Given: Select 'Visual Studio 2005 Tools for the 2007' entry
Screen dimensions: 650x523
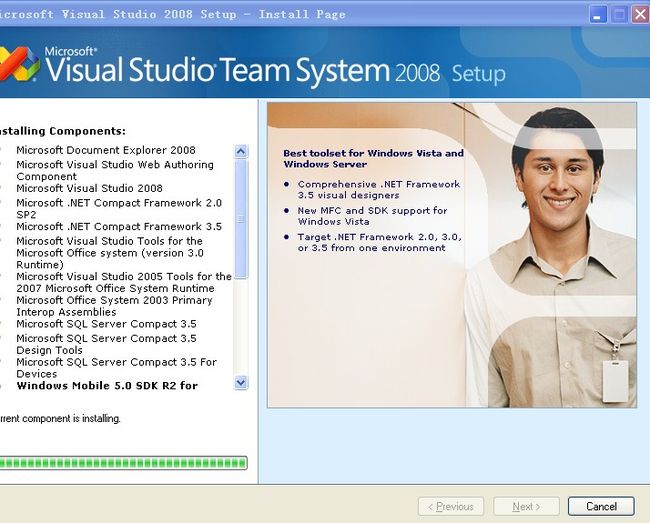Looking at the screenshot, I should [x=124, y=282].
